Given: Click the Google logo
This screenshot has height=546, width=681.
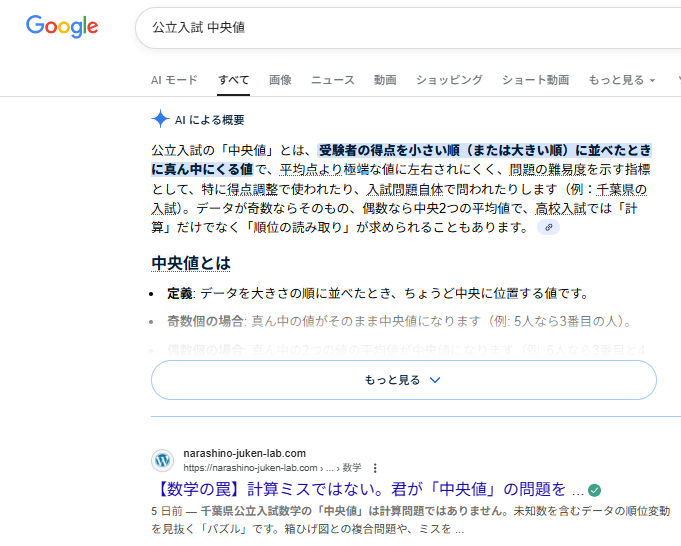Looking at the screenshot, I should [62, 27].
